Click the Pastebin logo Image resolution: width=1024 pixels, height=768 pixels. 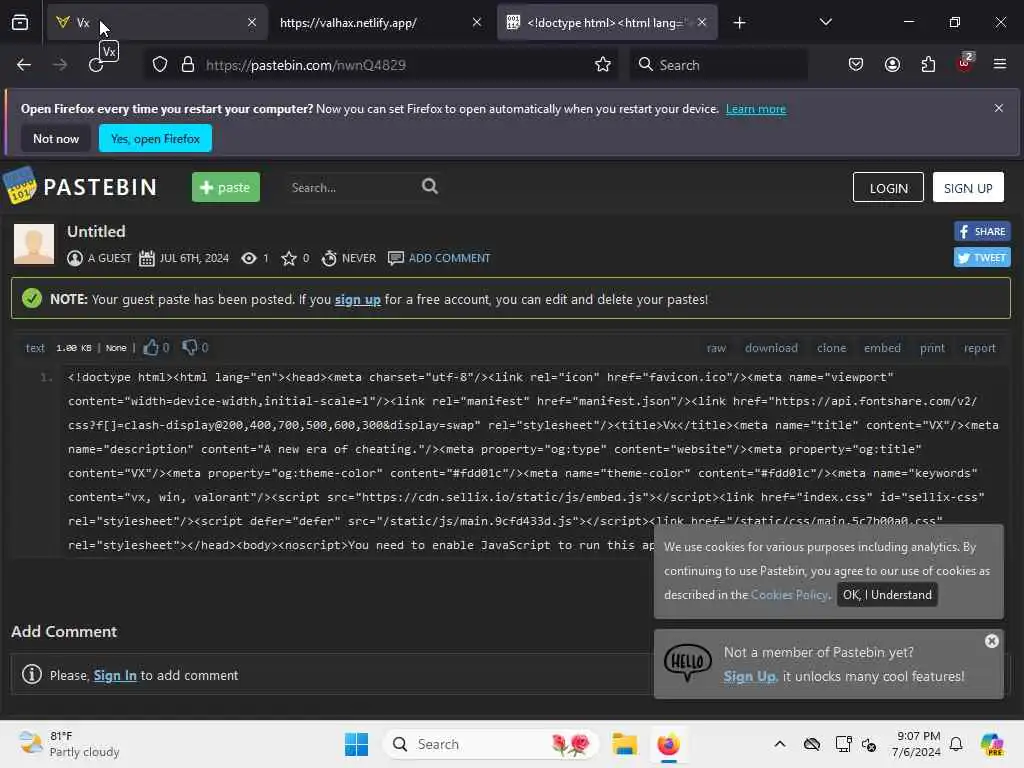[x=80, y=187]
